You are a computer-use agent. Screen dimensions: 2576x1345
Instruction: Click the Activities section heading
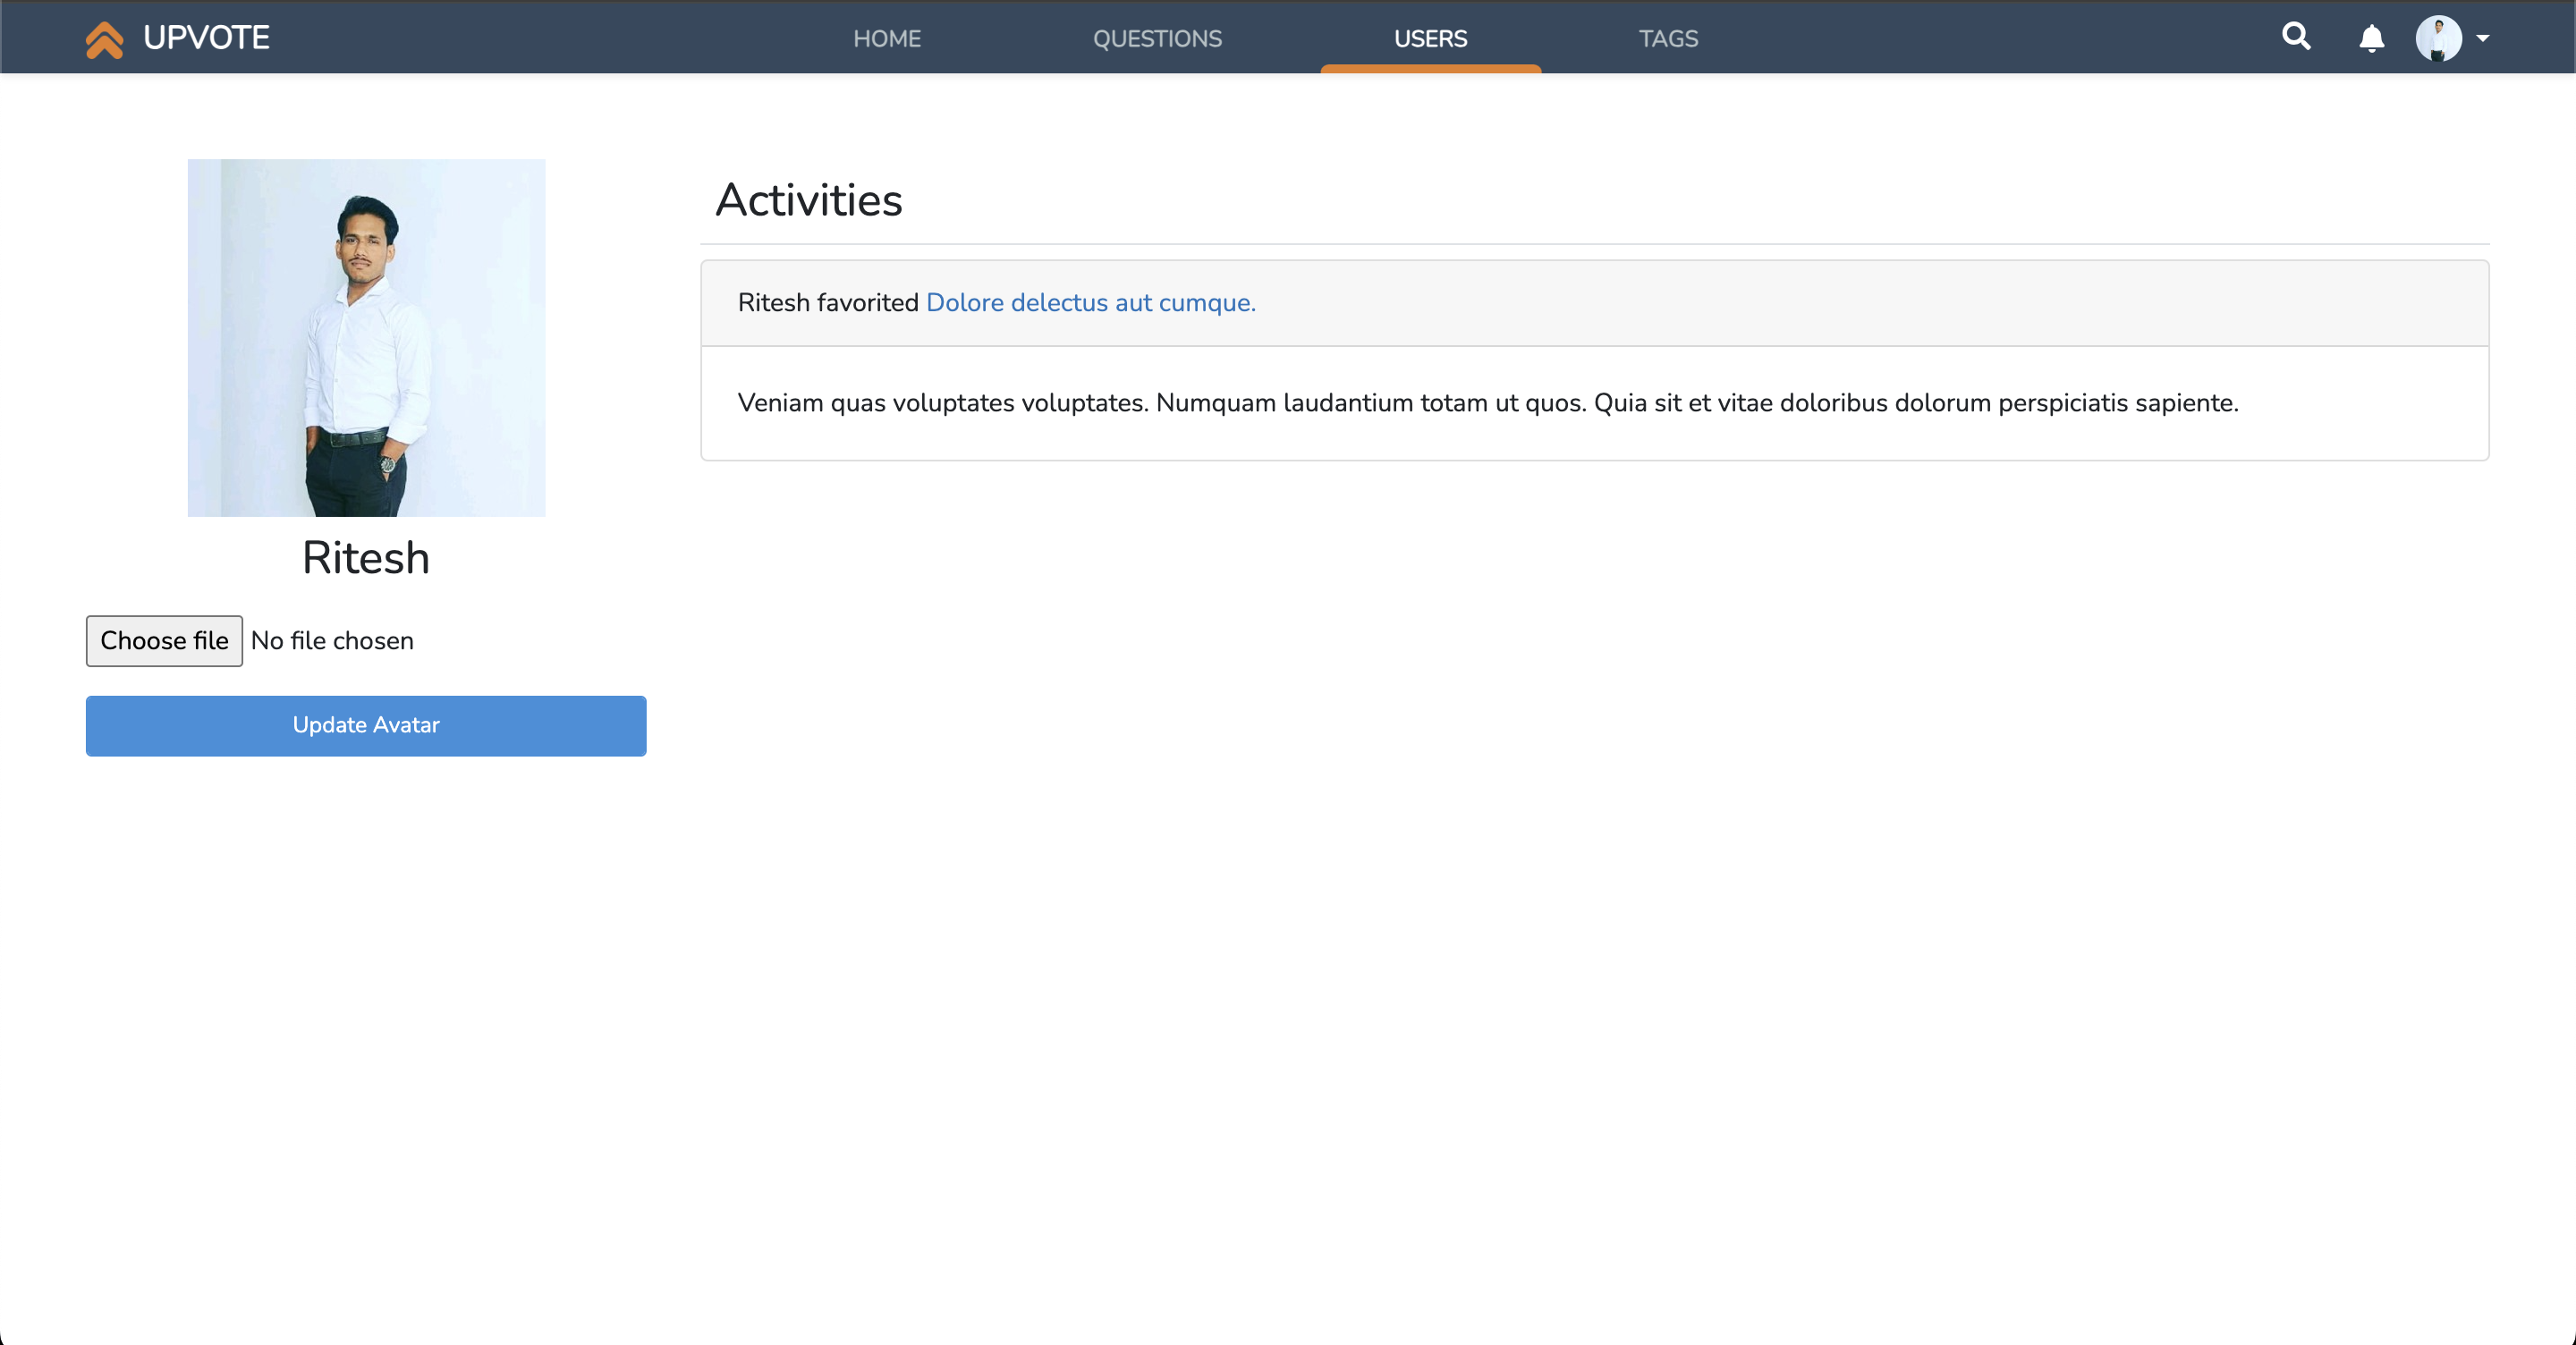click(x=808, y=200)
